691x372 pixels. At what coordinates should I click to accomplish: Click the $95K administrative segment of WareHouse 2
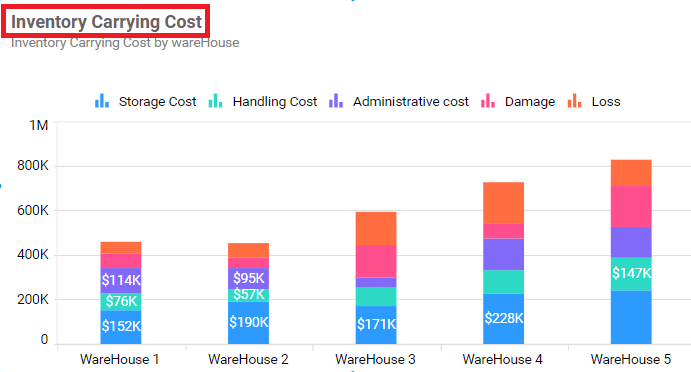[x=249, y=279]
